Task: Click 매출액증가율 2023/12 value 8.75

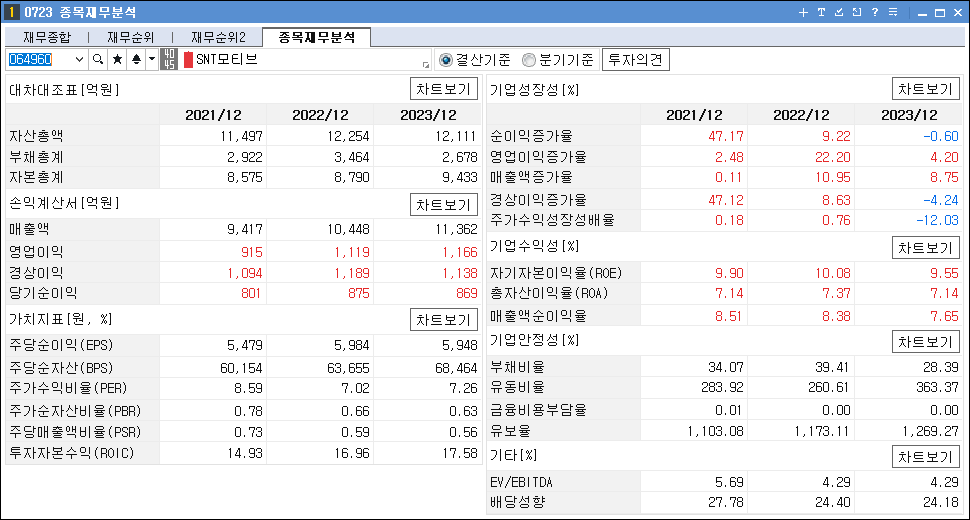Action: point(944,177)
